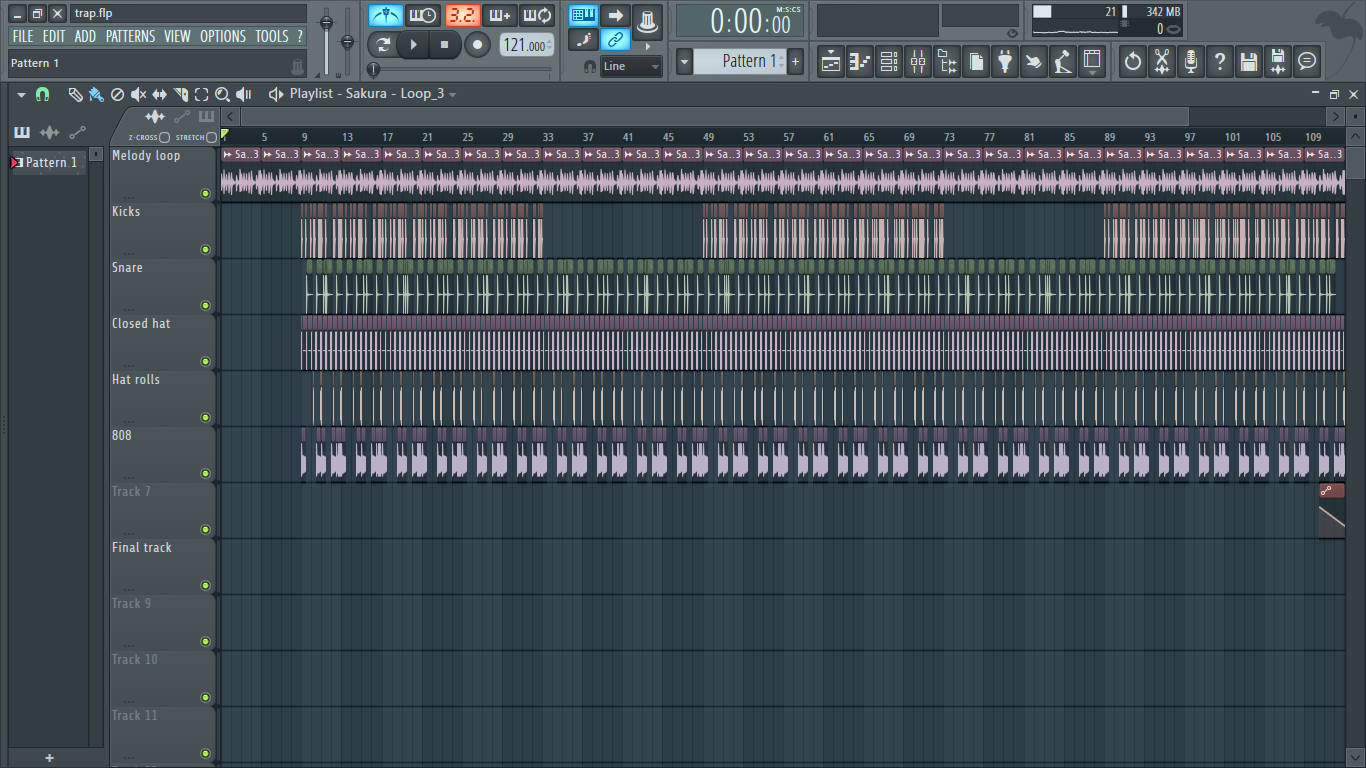Toggle typing keyboard to piano button
The width and height of the screenshot is (1366, 768).
pyautogui.click(x=584, y=15)
